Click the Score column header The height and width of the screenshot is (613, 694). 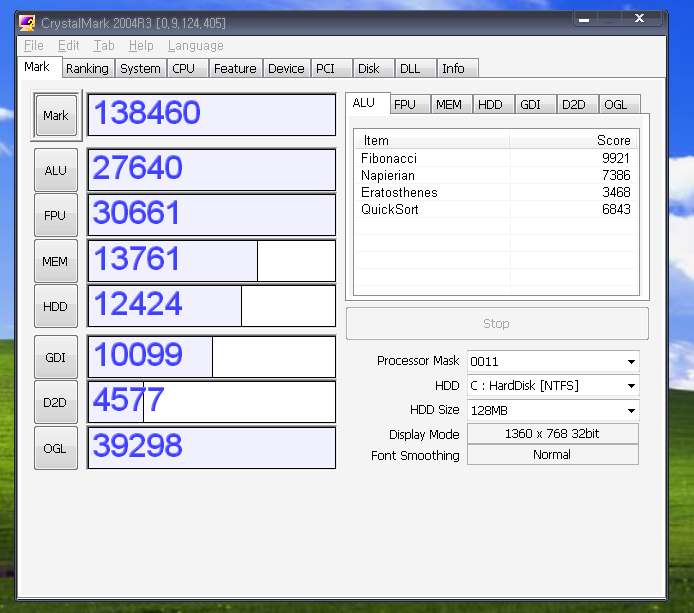574,140
